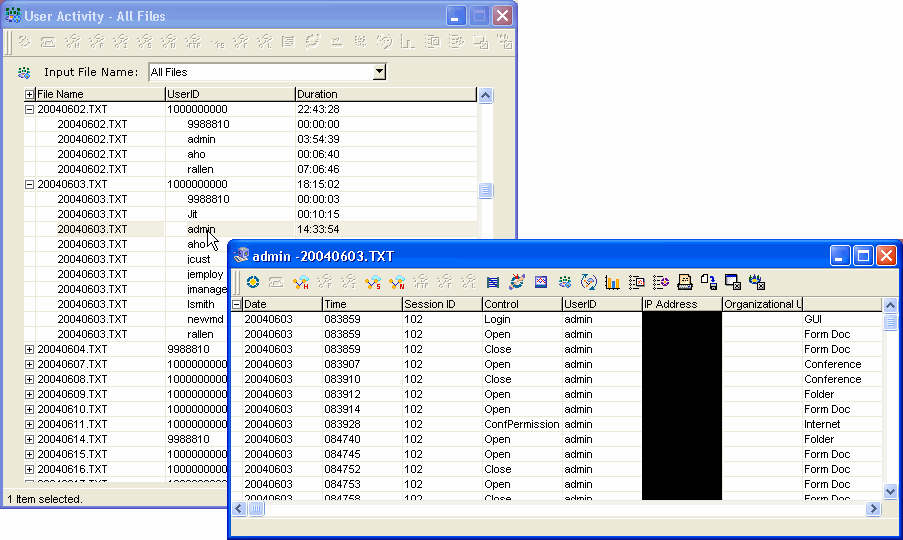903x540 pixels.
Task: Click the printer icon in admin toolbar
Action: pos(685,282)
